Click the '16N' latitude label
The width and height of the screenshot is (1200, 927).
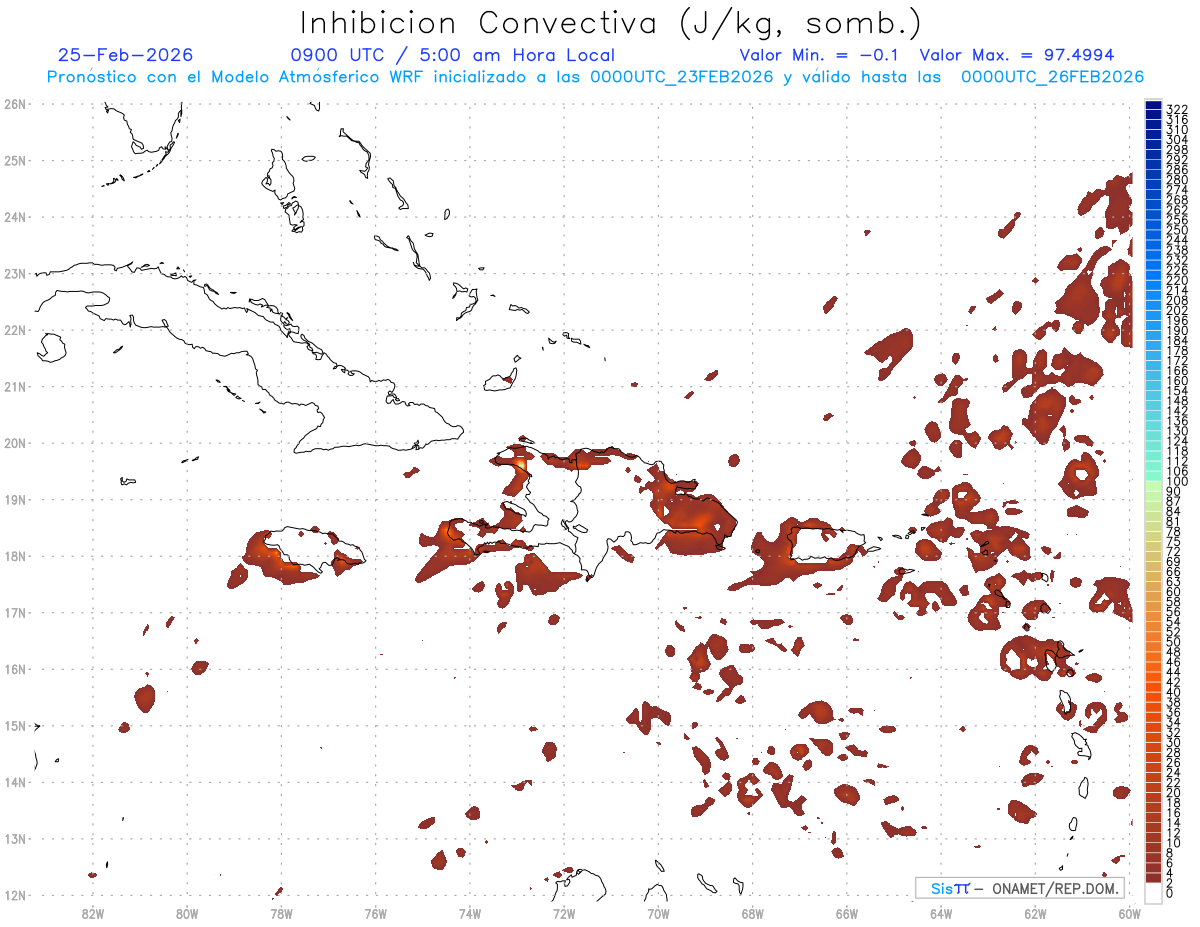point(14,669)
